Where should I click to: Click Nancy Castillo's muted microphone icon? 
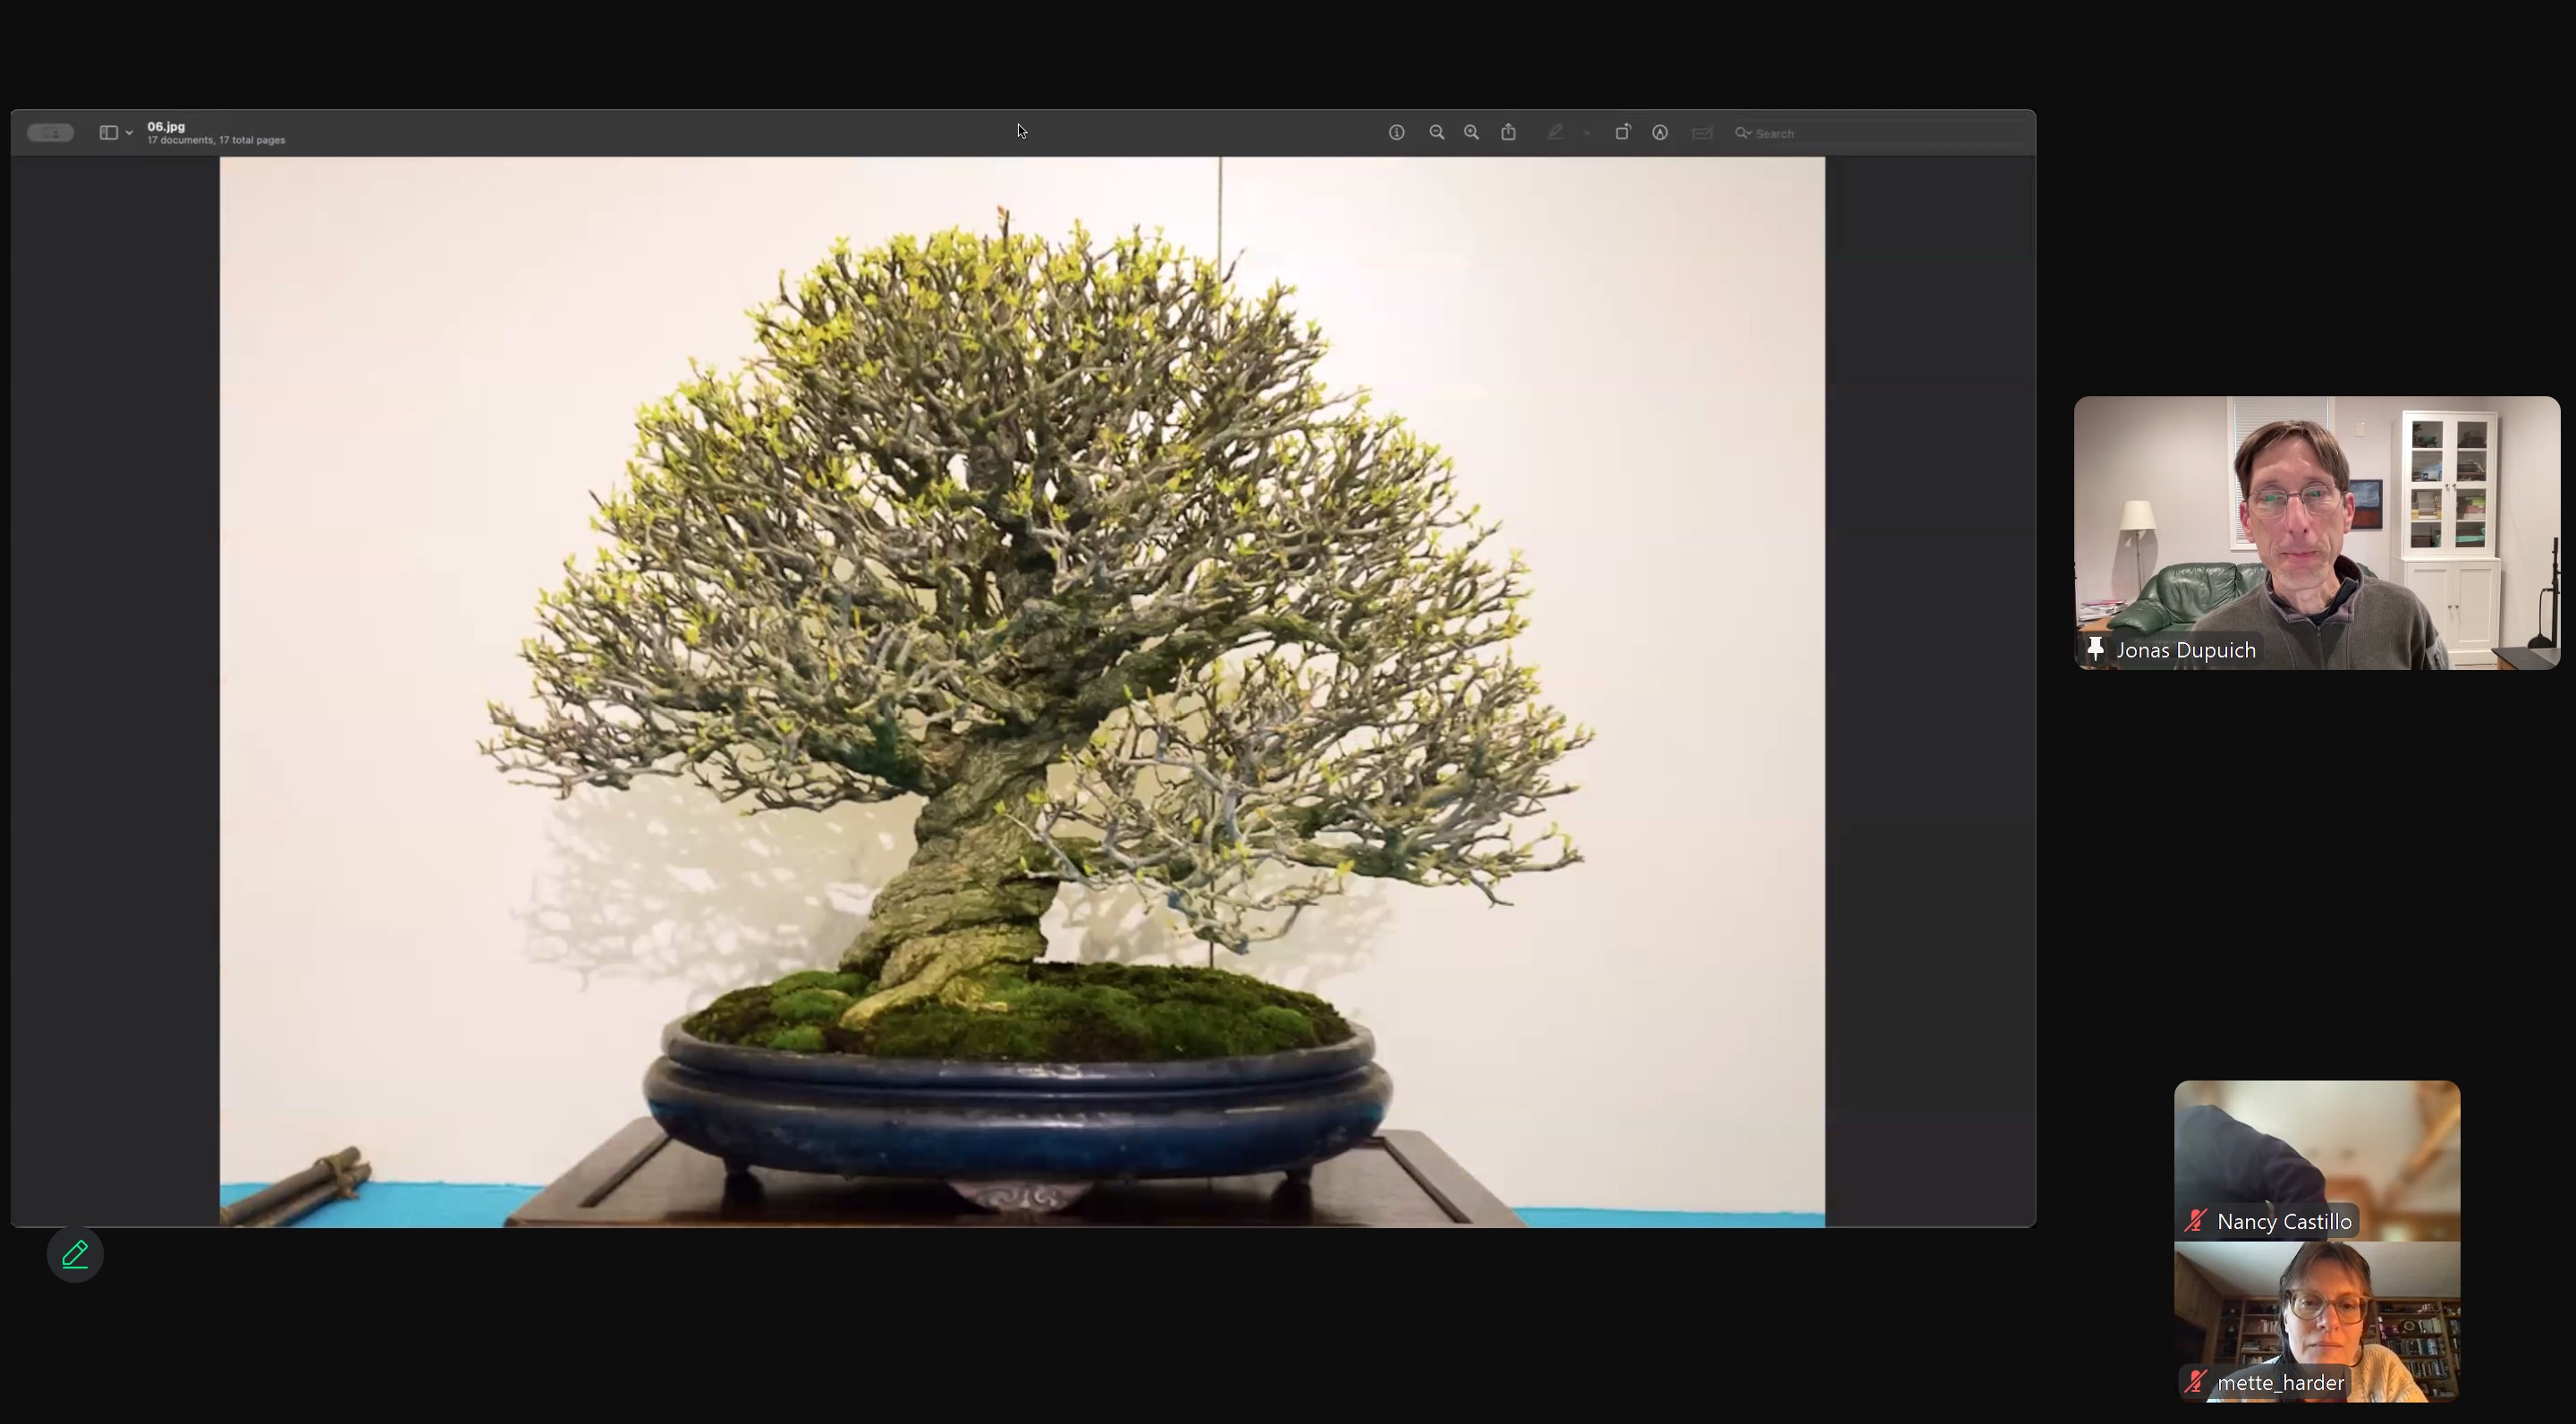(x=2196, y=1221)
